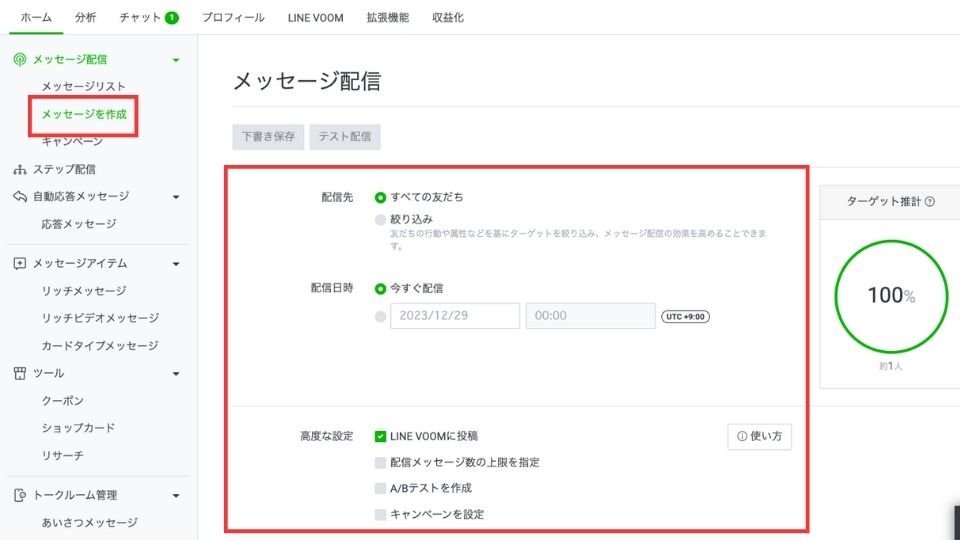
Task: Uncheck LINE VOOMに投稿 checkbox
Action: click(380, 437)
